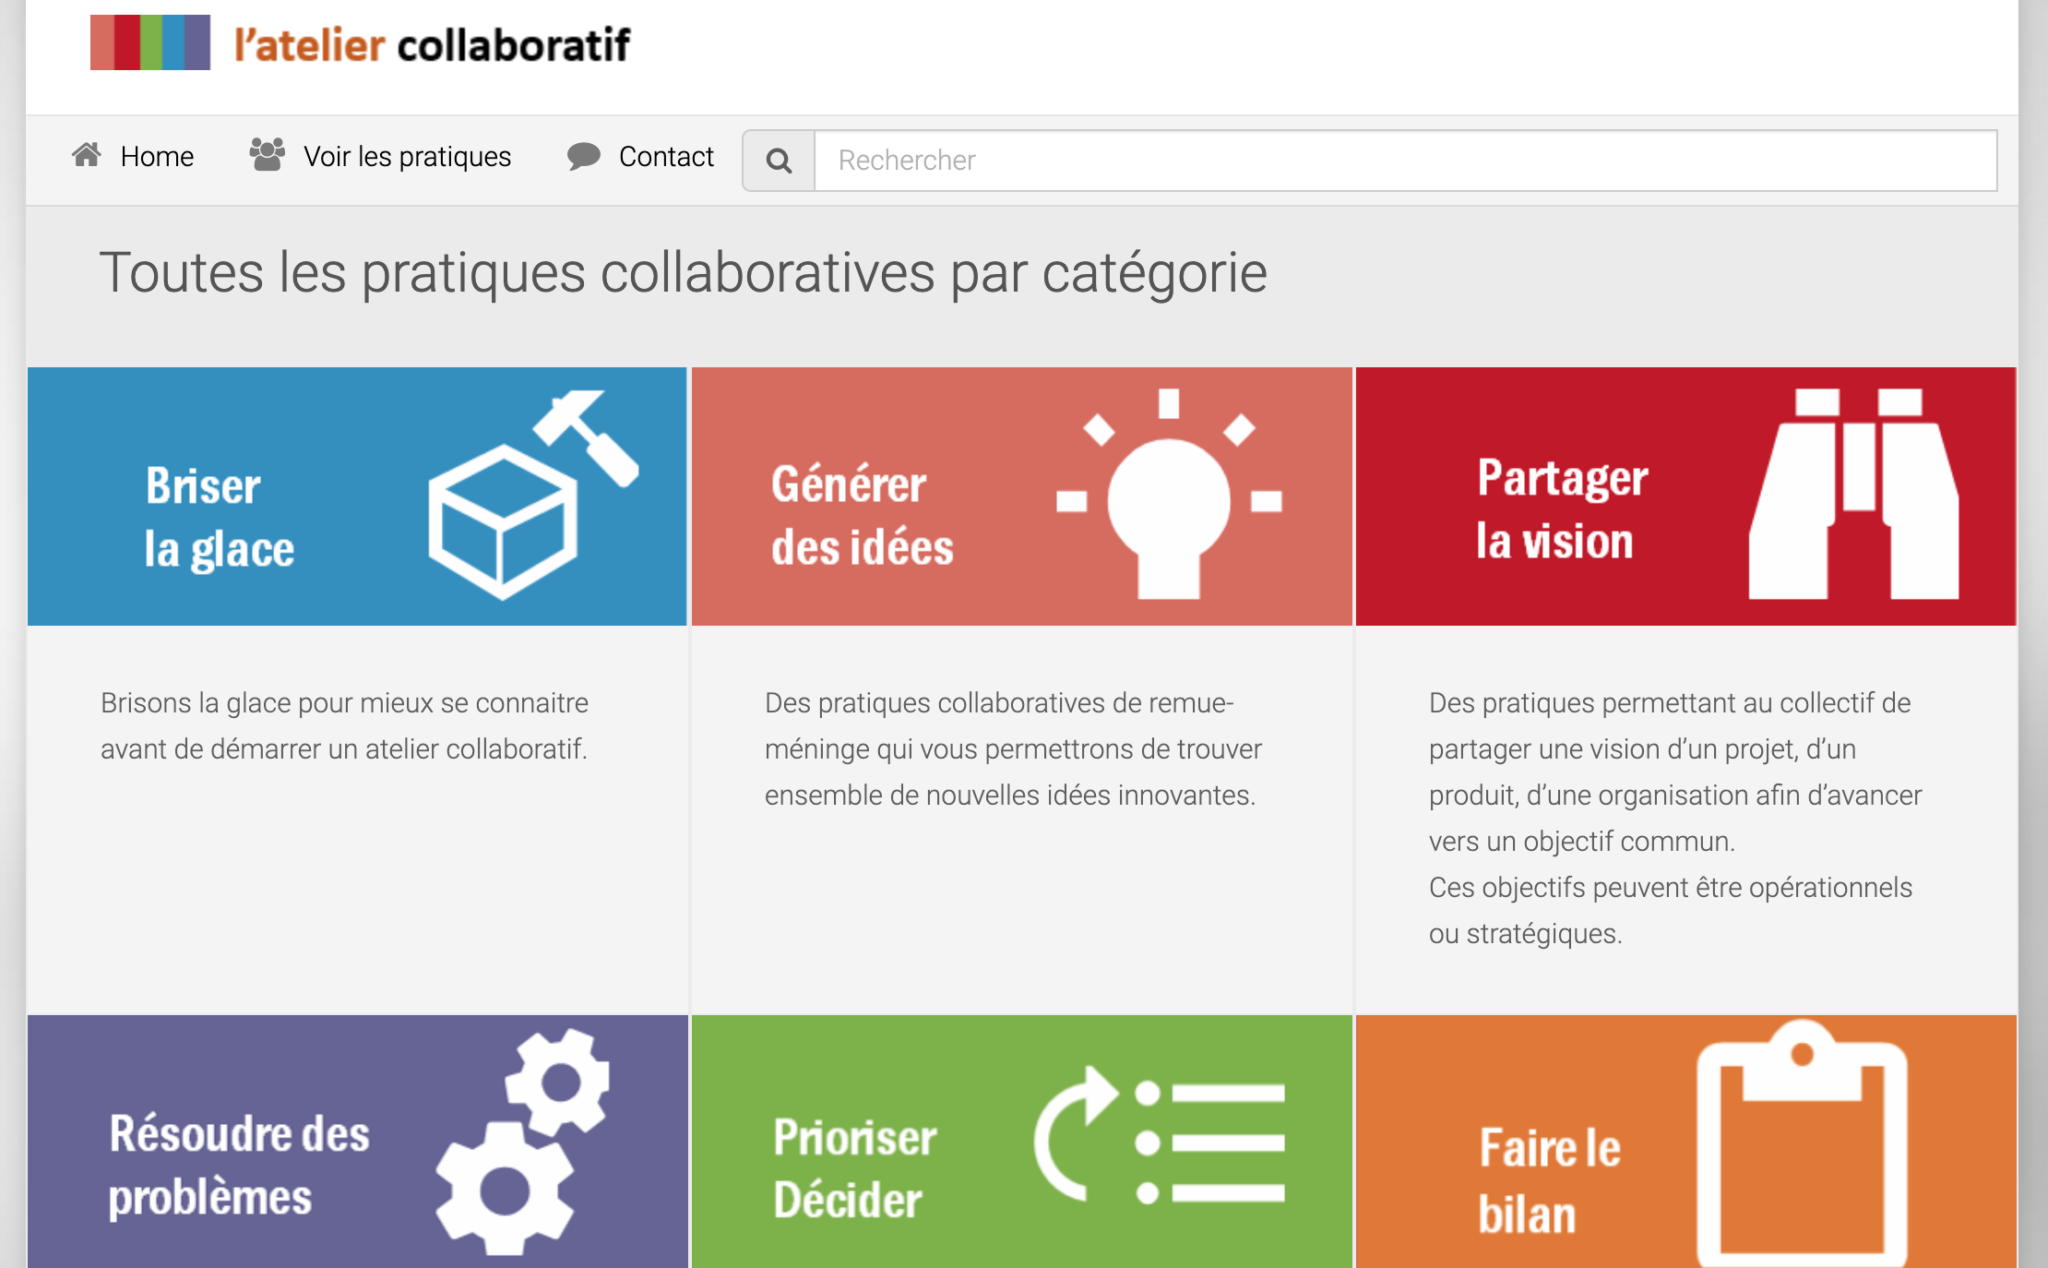Viewport: 2048px width, 1268px height.
Task: Click the speech bubble contact icon
Action: click(584, 156)
